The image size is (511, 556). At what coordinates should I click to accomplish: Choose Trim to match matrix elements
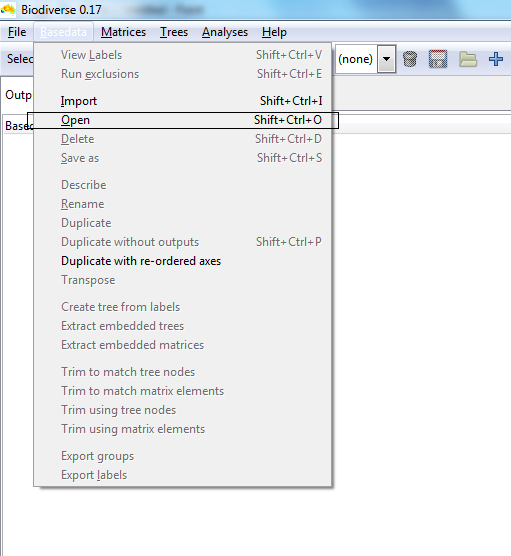click(x=183, y=391)
